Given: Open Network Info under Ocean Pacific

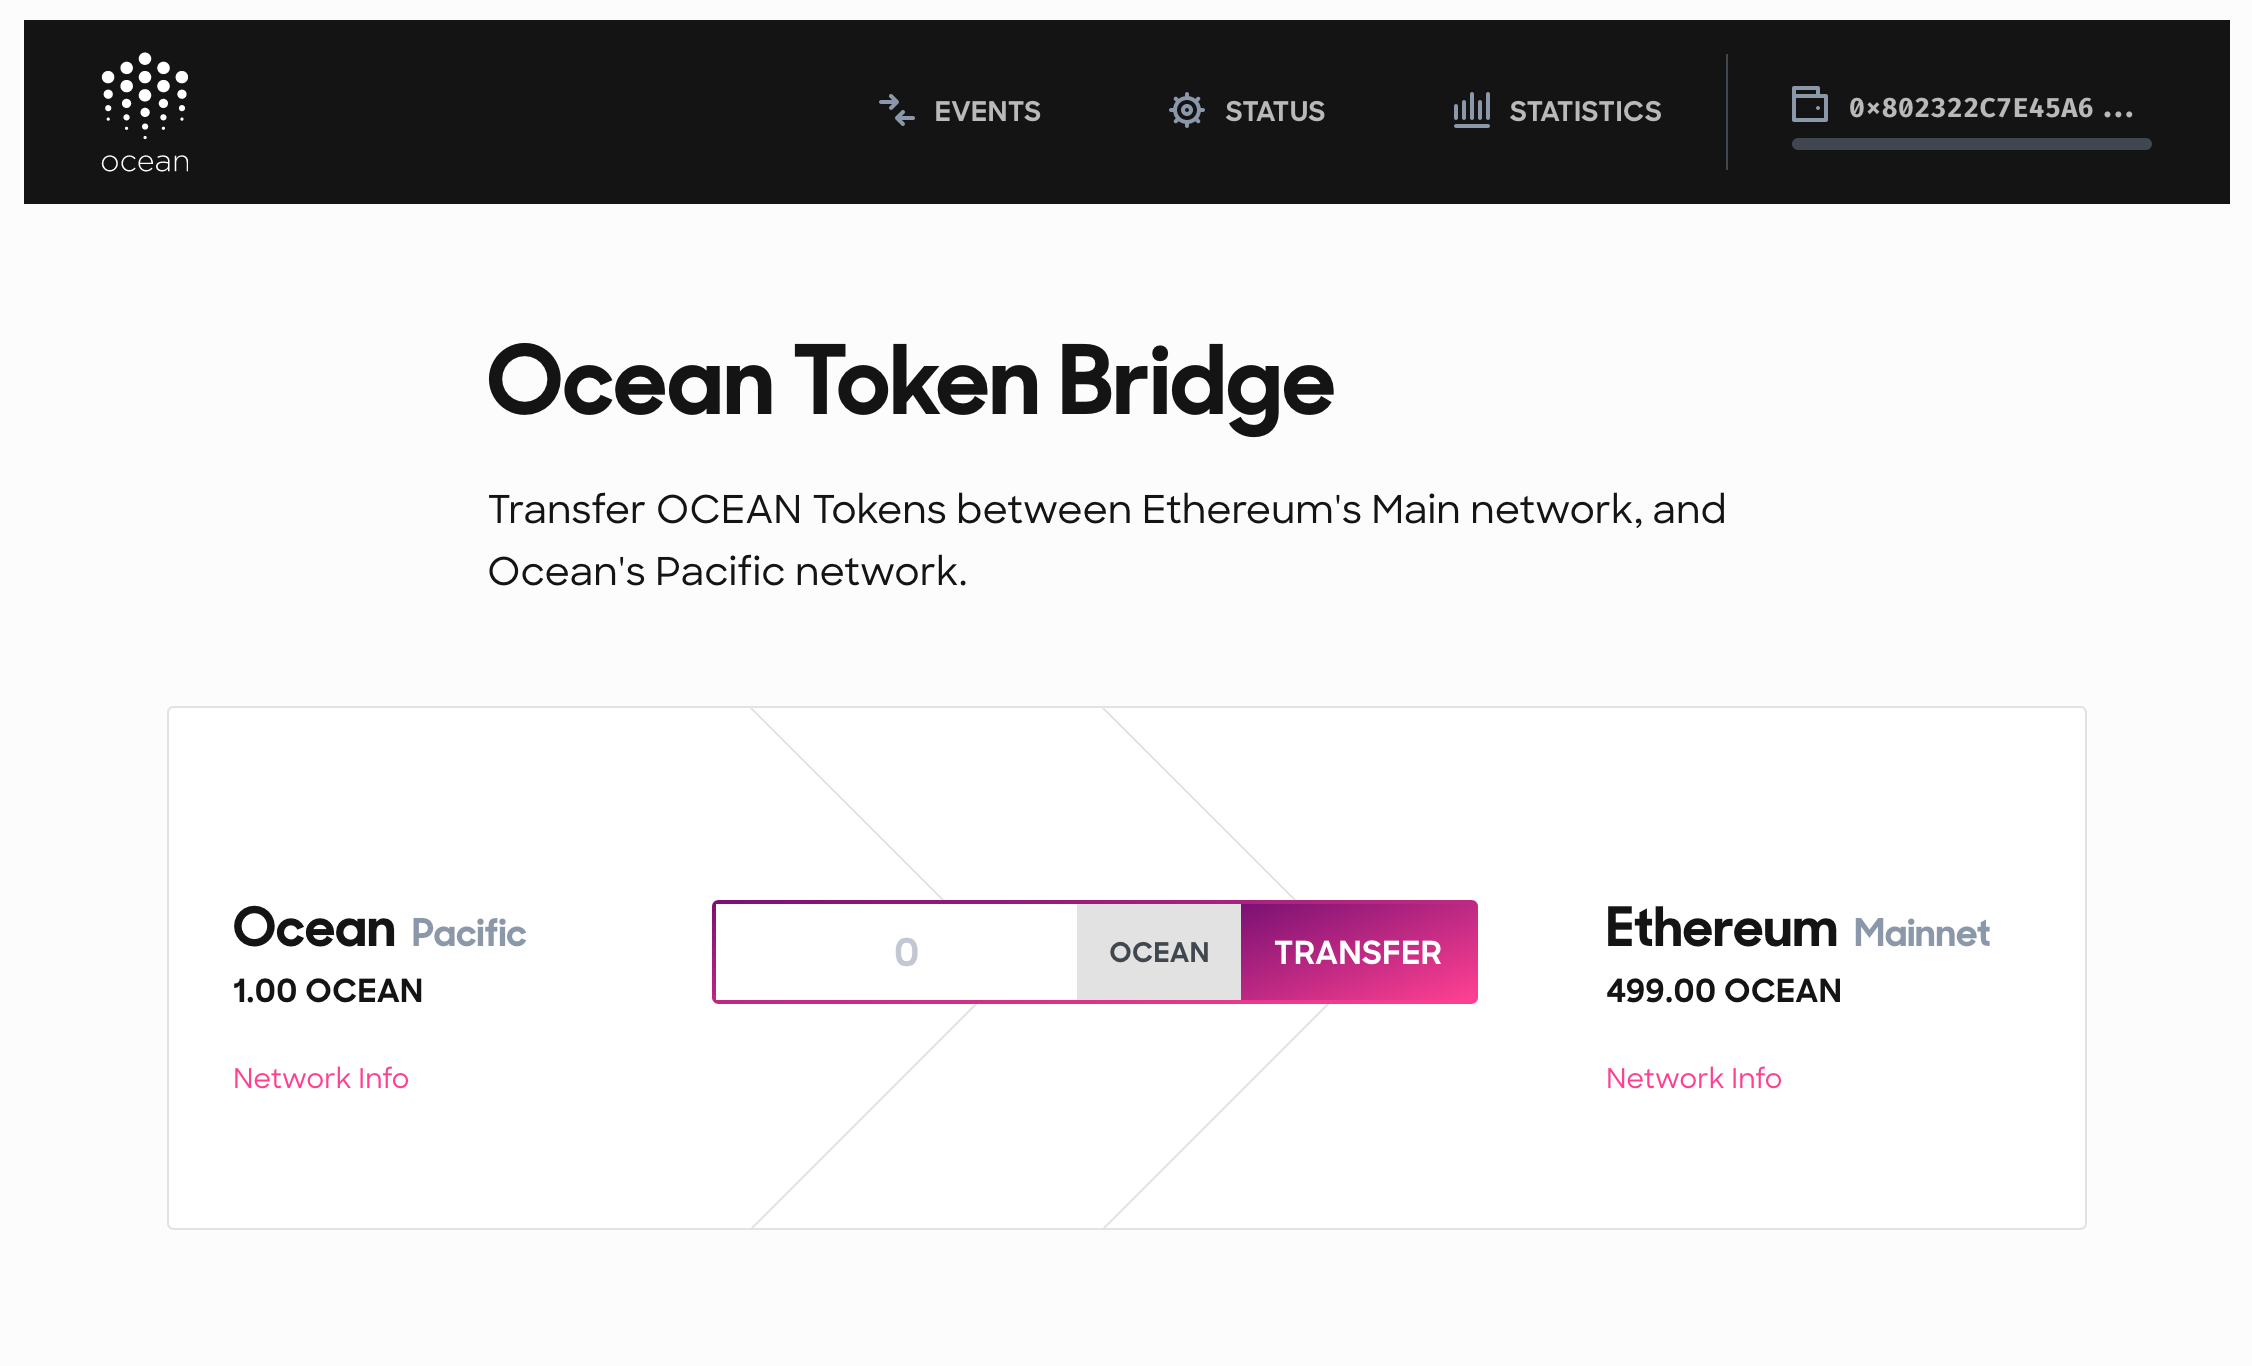Looking at the screenshot, I should tap(321, 1078).
